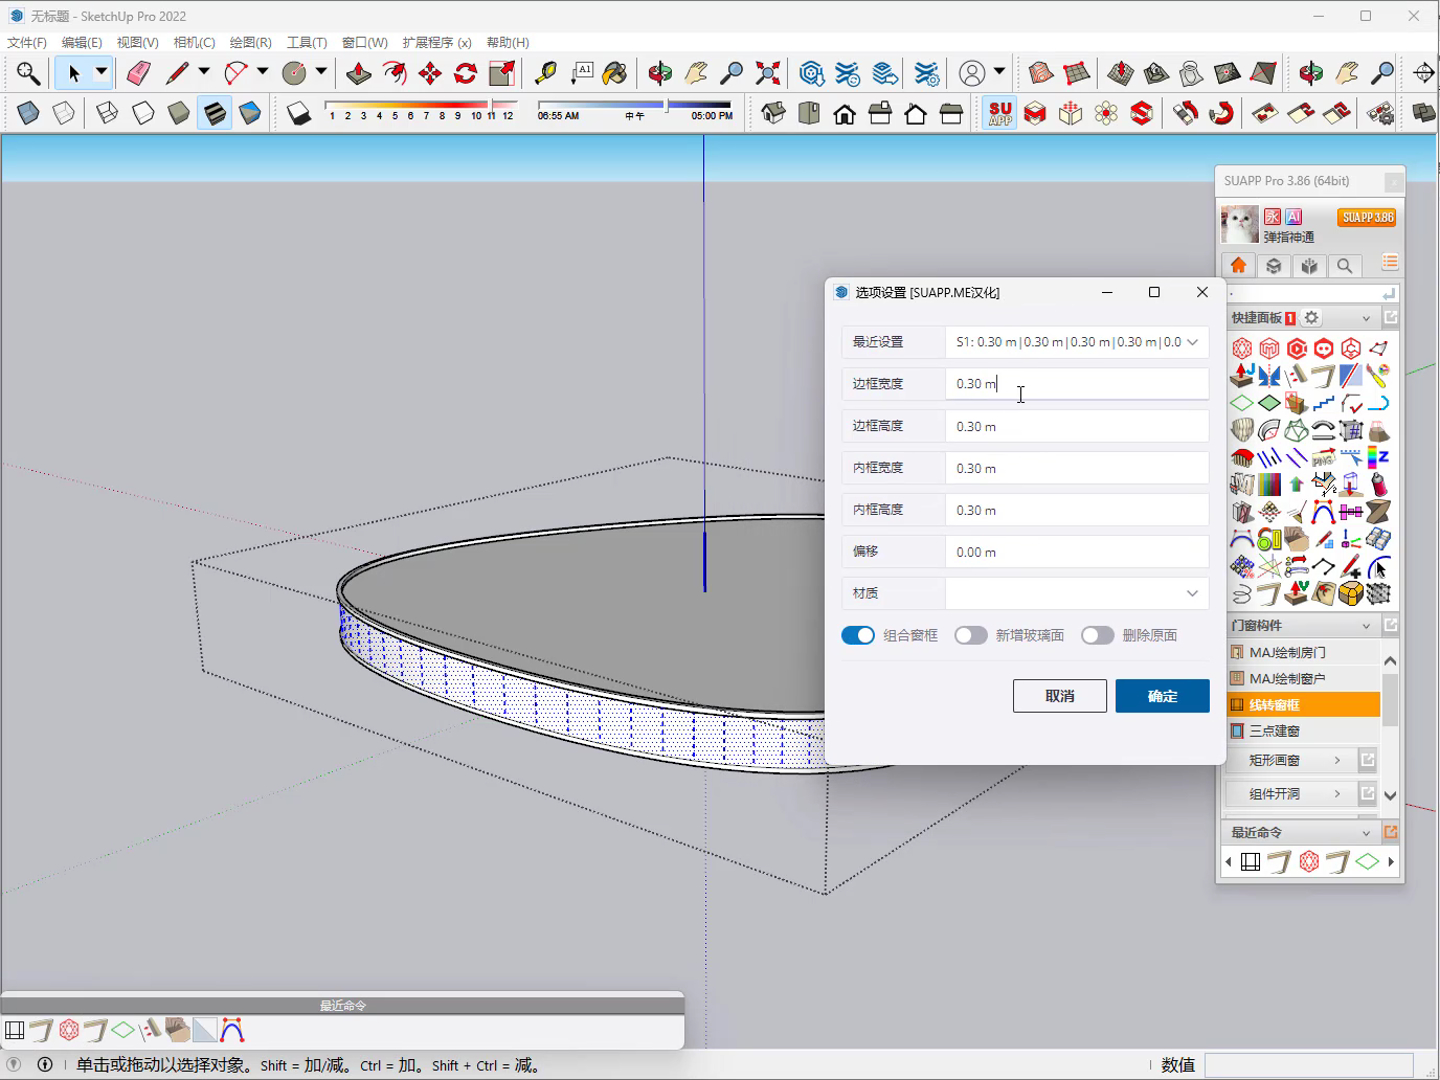Open the 最近设置 dropdown list

pos(1077,342)
